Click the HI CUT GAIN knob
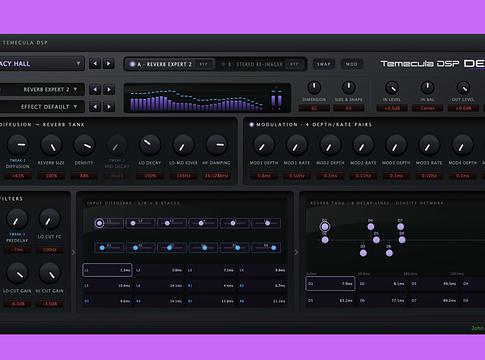485x360 pixels. [50, 273]
